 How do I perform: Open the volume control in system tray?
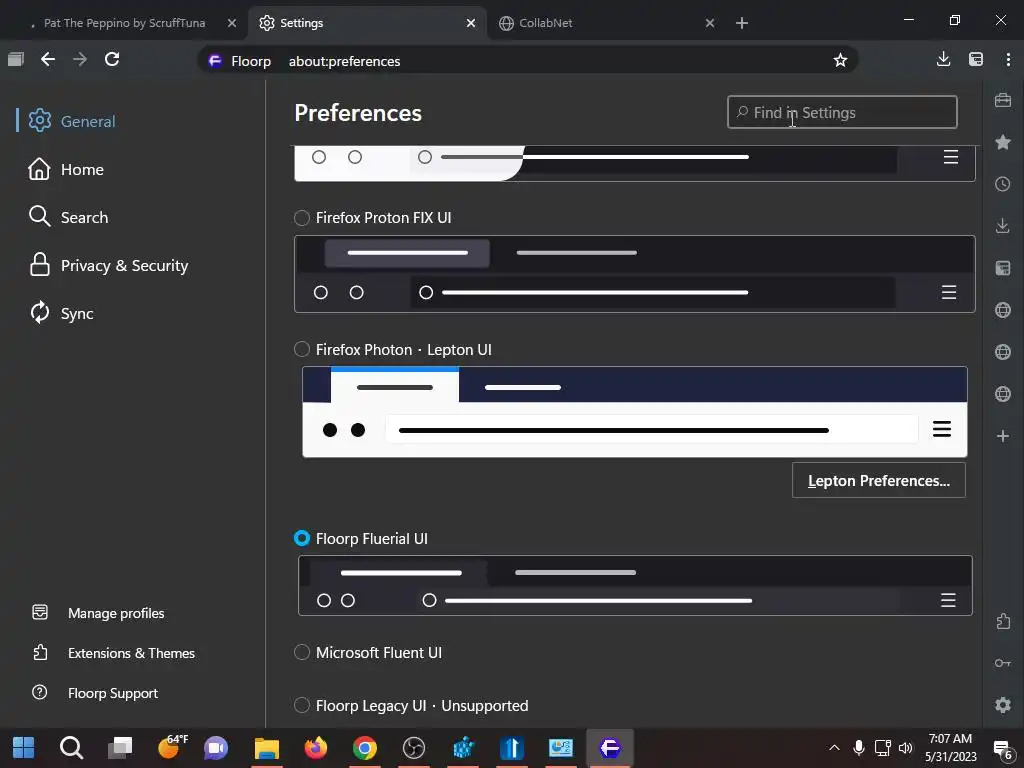pyautogui.click(x=905, y=748)
